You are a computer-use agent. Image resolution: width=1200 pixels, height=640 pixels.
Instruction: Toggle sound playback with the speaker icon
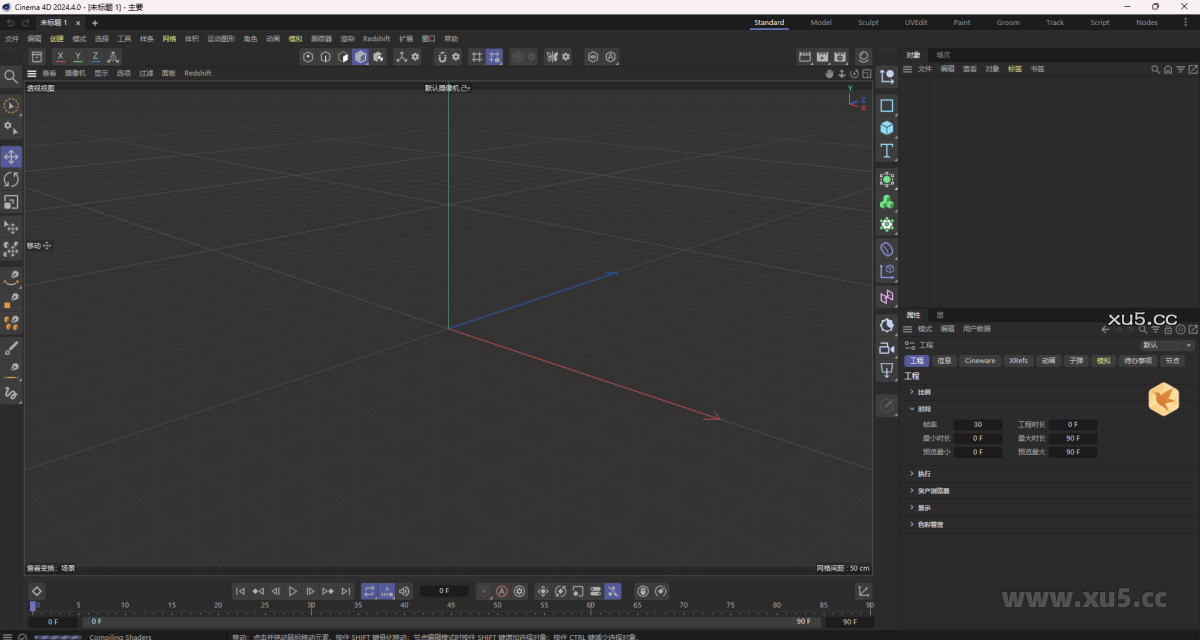click(403, 591)
